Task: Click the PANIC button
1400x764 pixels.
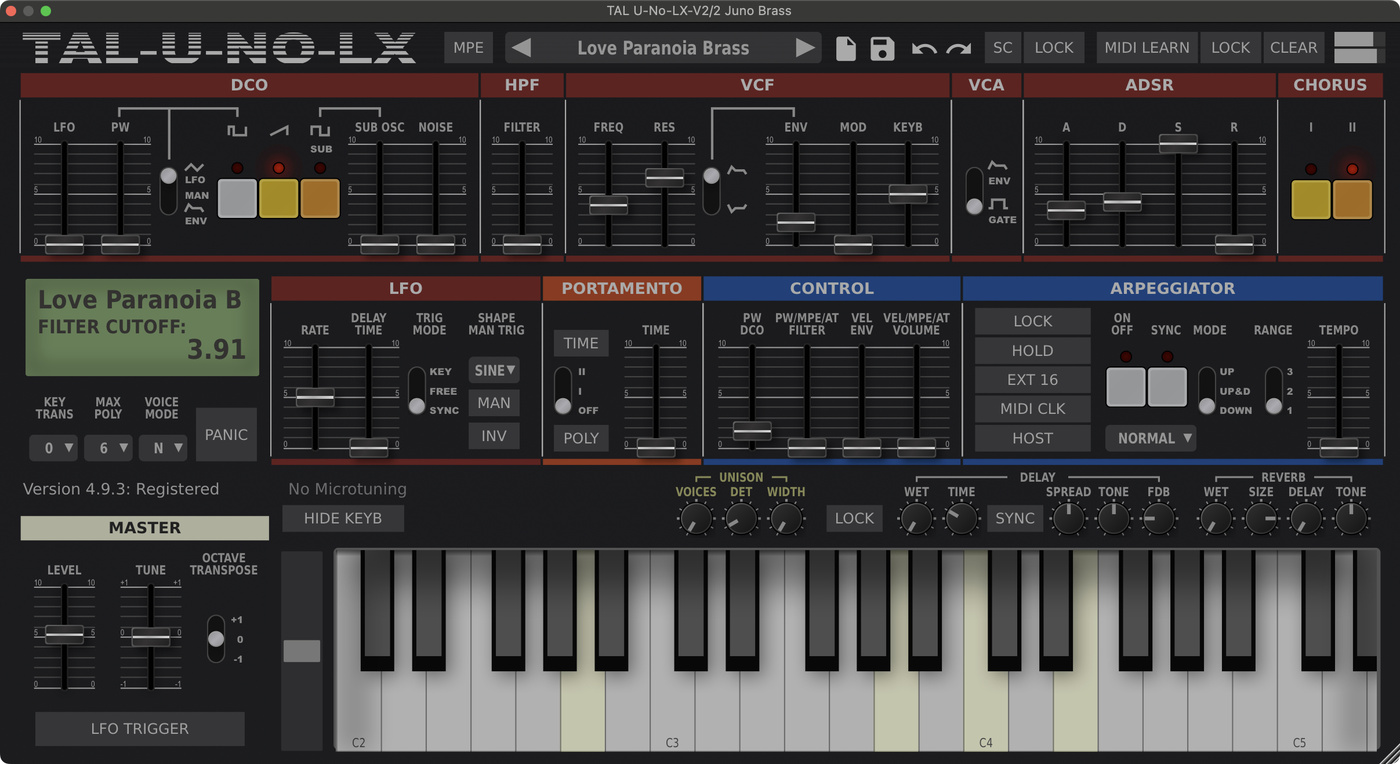Action: pos(226,434)
